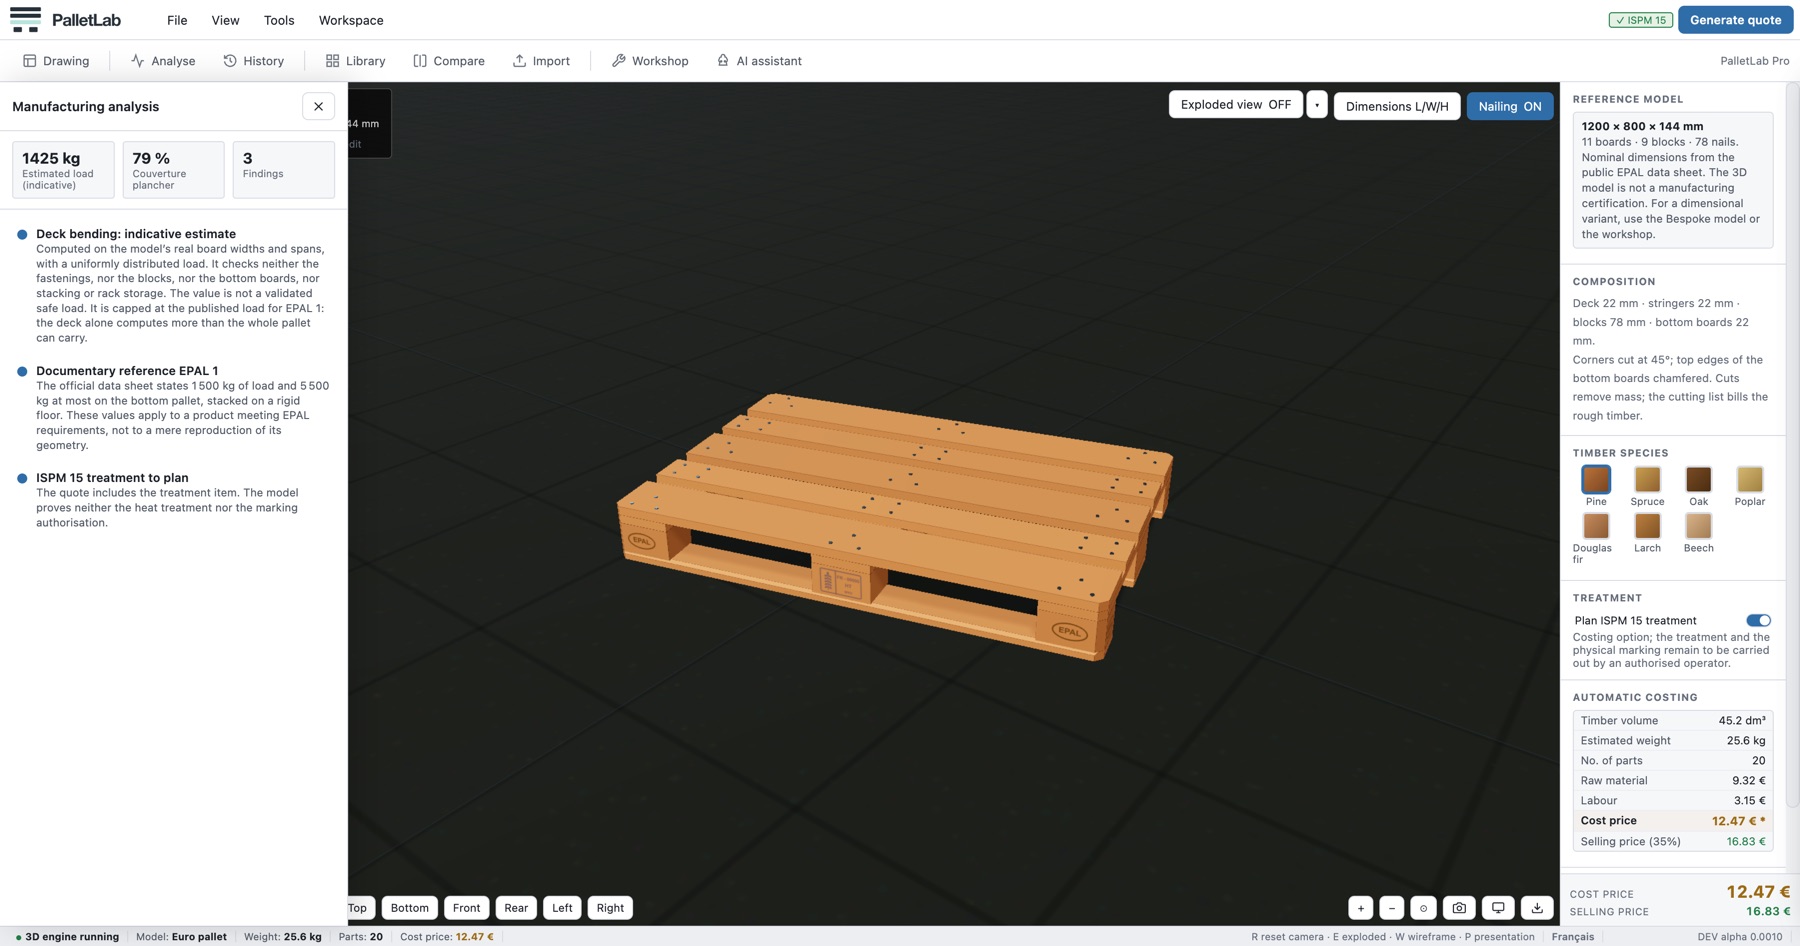Turn off the Nailing display

(1509, 106)
